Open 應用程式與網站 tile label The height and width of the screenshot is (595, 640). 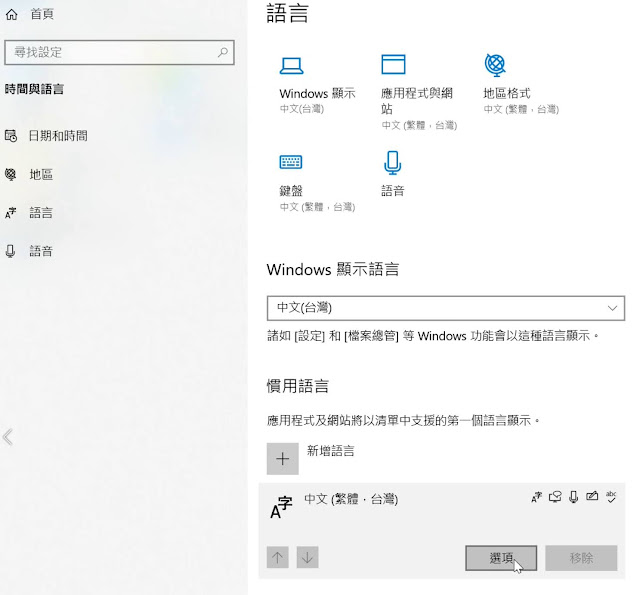coord(417,101)
